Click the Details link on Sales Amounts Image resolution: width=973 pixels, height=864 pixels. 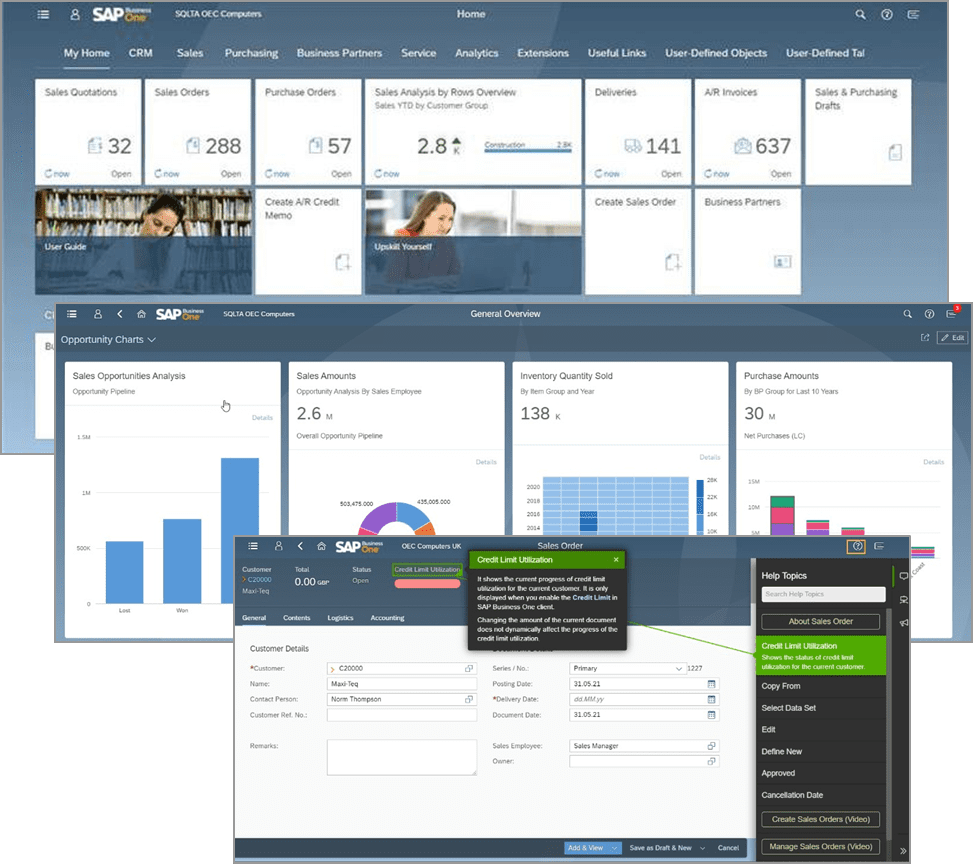click(x=487, y=462)
